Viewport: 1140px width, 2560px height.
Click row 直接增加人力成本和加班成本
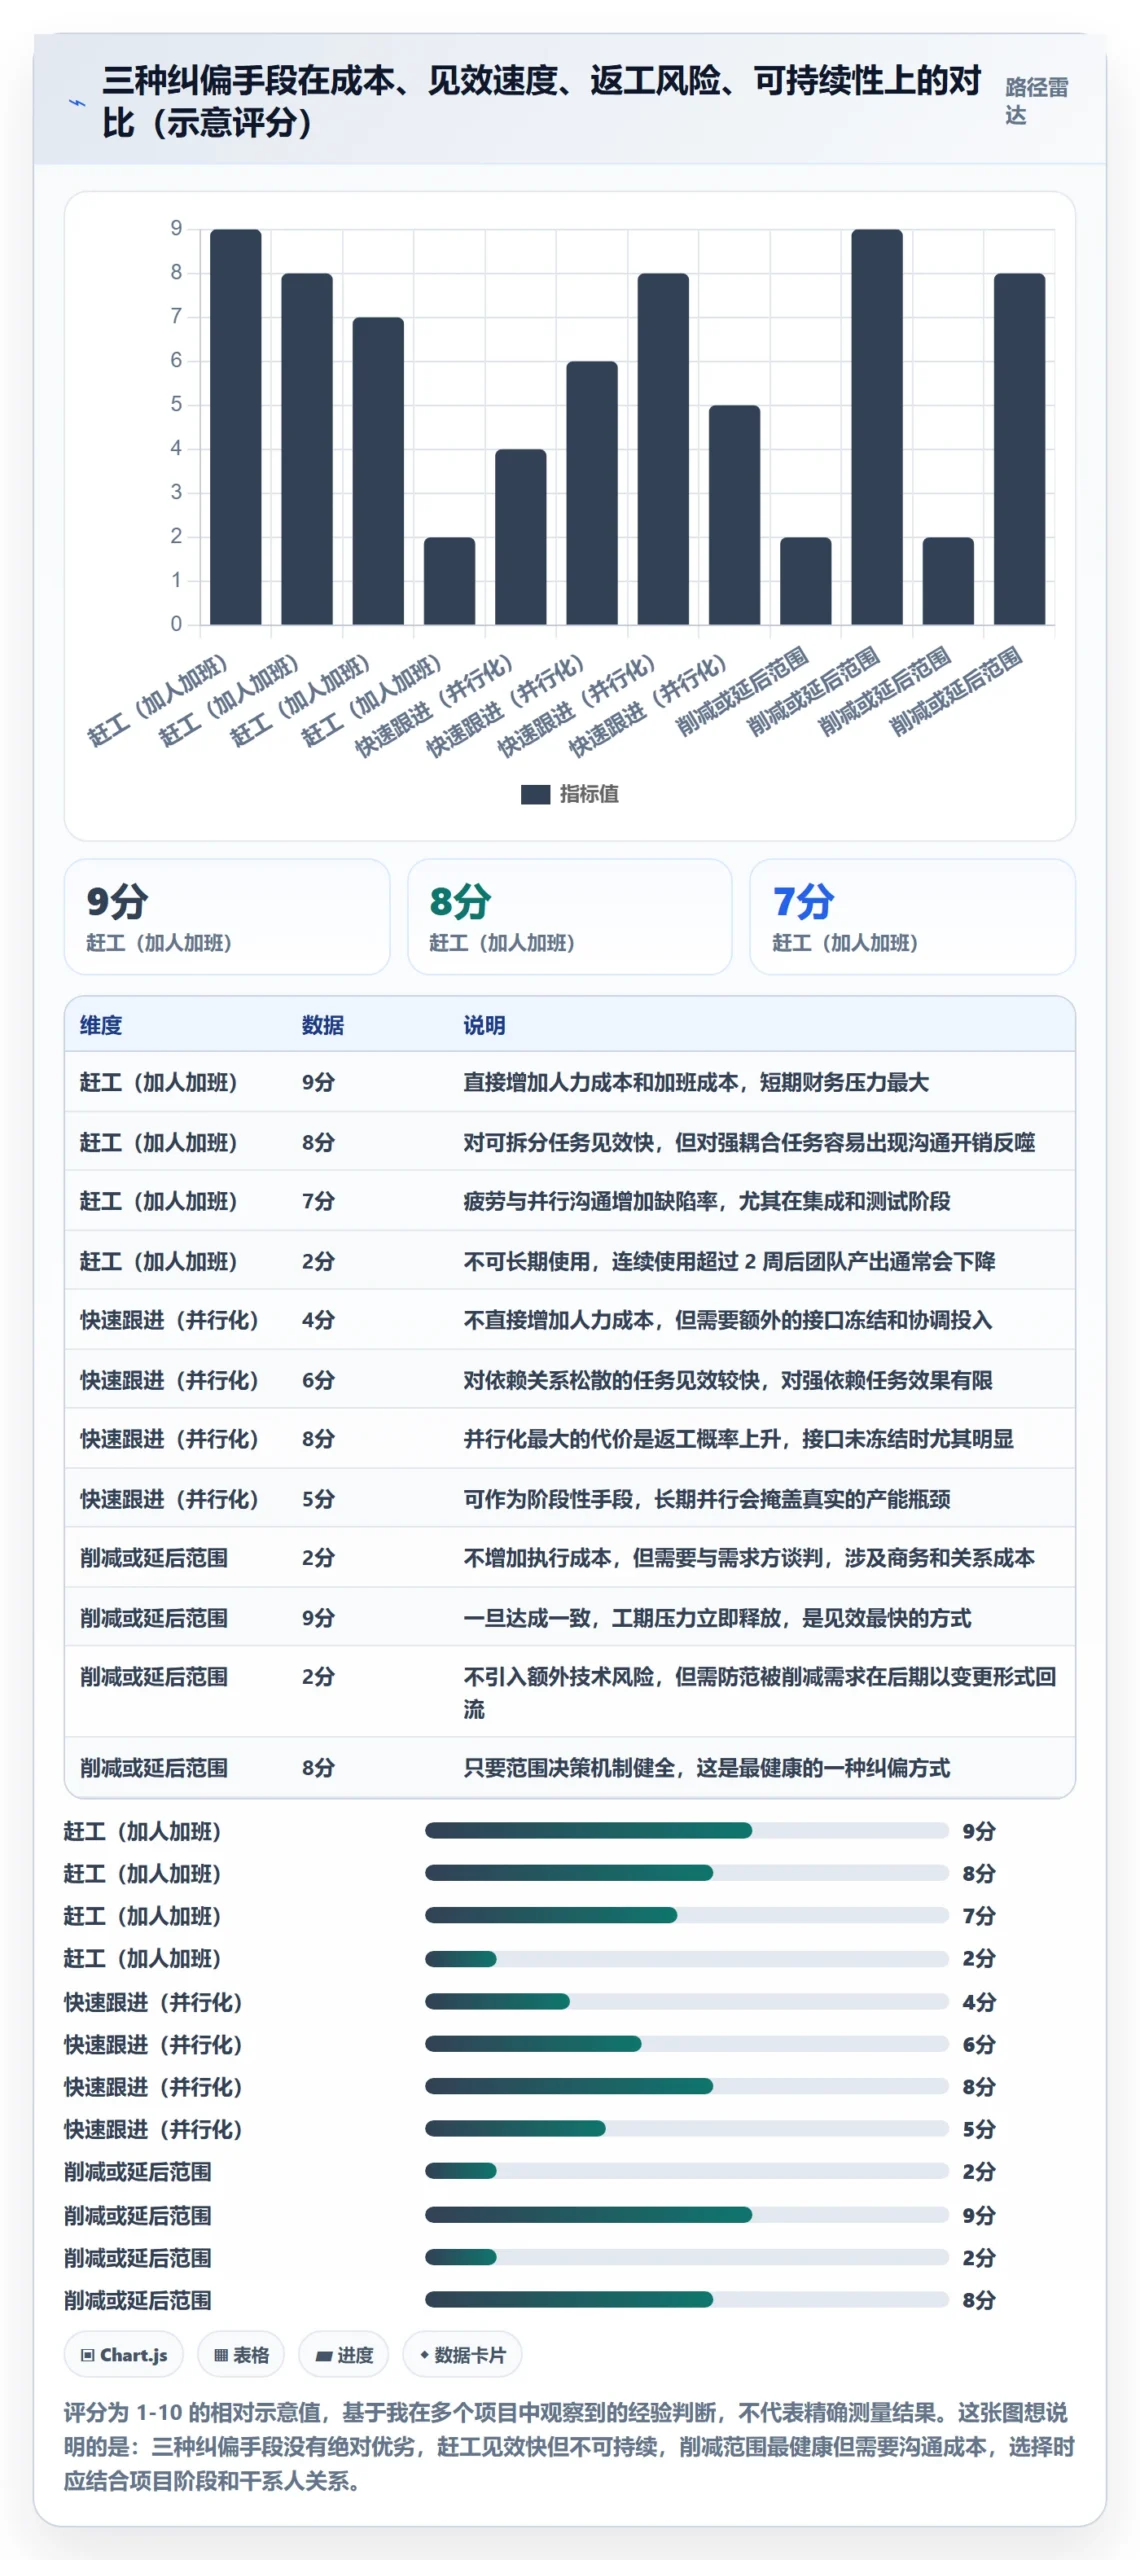(570, 1082)
